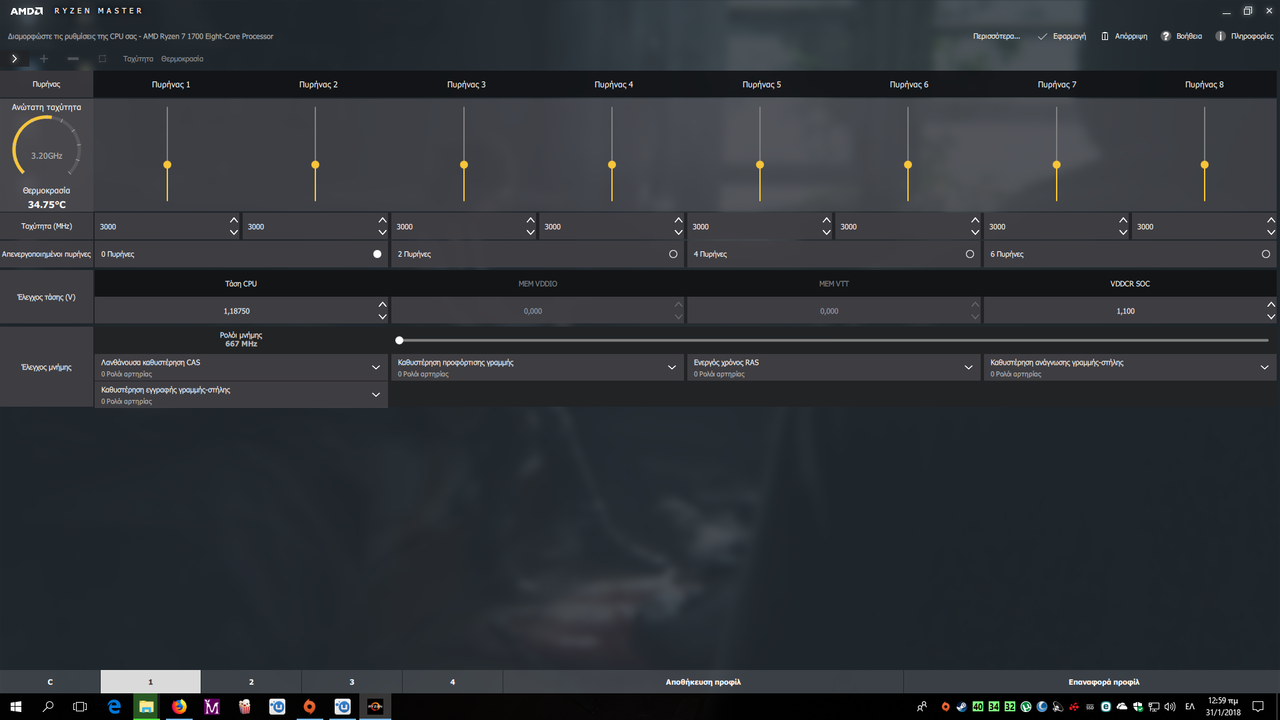Select 4 Πυρήνες disabled cores radio
Viewport: 1280px width, 720px height.
click(970, 254)
